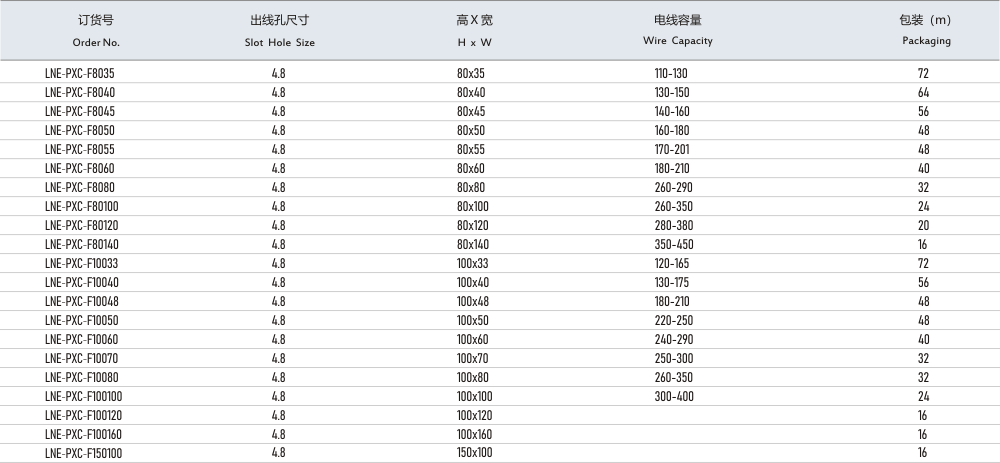Select packaging value 64
This screenshot has width=1000, height=463.
(923, 92)
